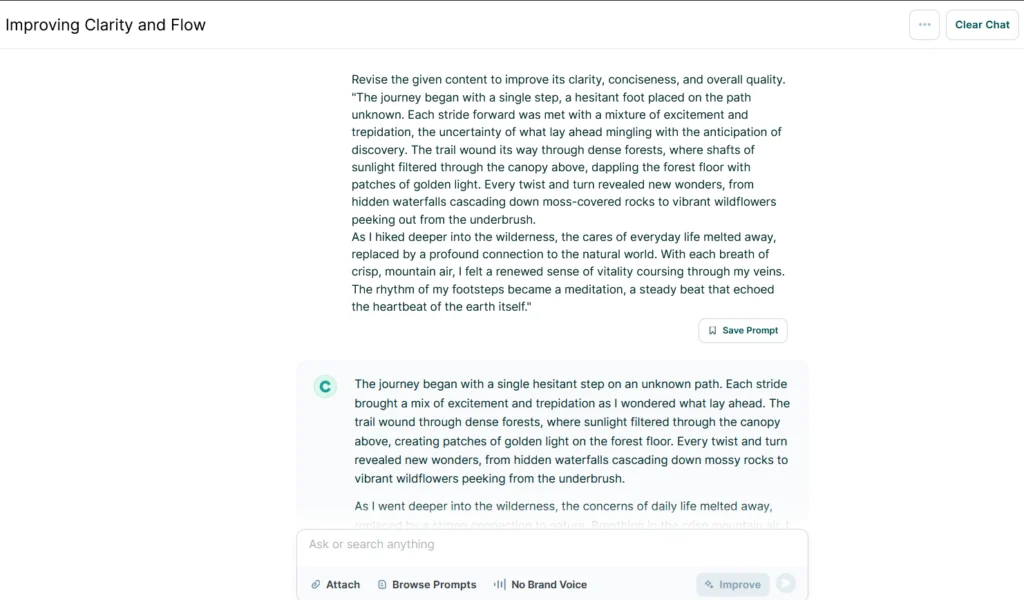1024x600 pixels.
Task: Click the bookmark icon beside Save Prompt
Action: click(712, 330)
